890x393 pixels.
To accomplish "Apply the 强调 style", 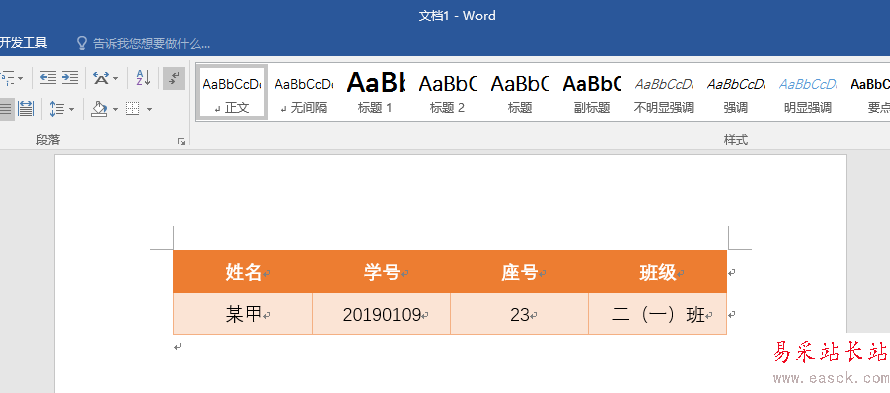I will [736, 92].
